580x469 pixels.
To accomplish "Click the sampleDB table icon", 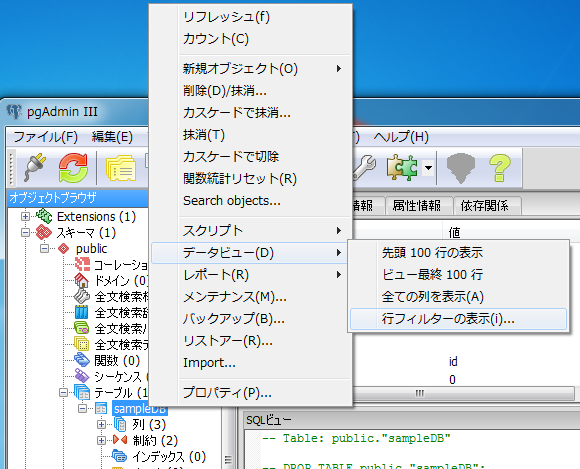I will (x=101, y=408).
